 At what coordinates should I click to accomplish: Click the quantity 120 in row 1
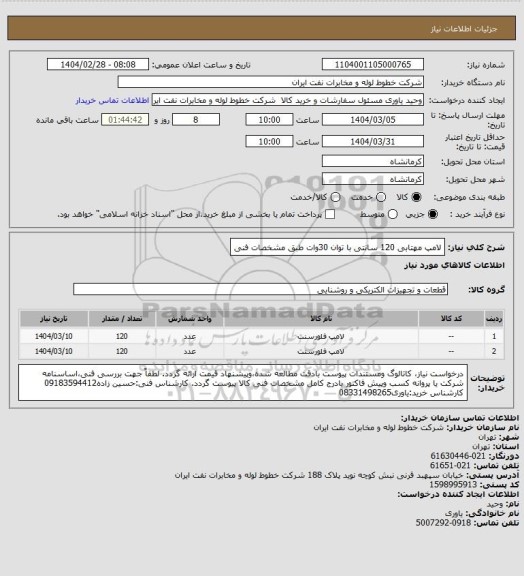pyautogui.click(x=122, y=336)
